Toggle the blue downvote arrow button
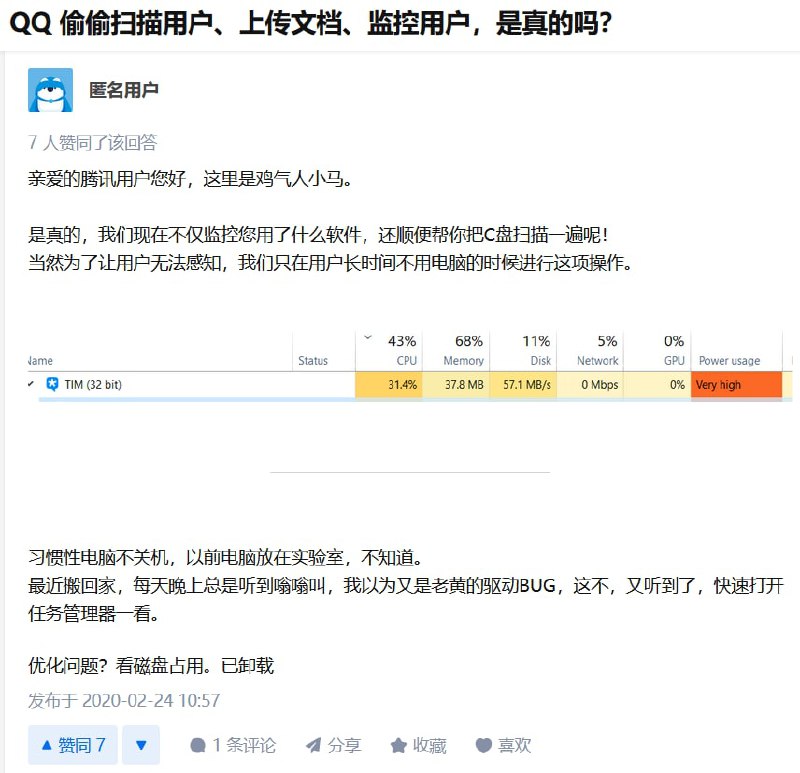This screenshot has height=773, width=800. (x=140, y=745)
